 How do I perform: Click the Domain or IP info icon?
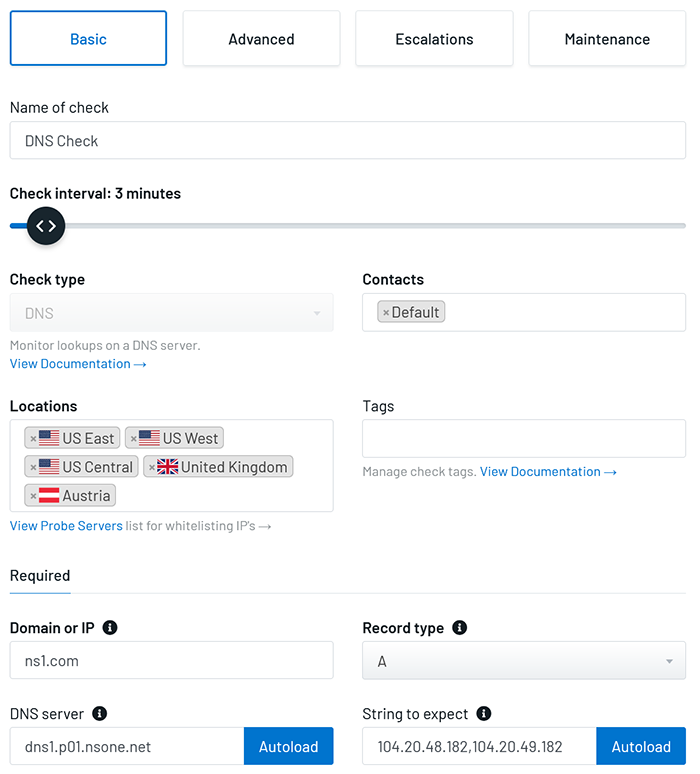pyautogui.click(x=110, y=628)
